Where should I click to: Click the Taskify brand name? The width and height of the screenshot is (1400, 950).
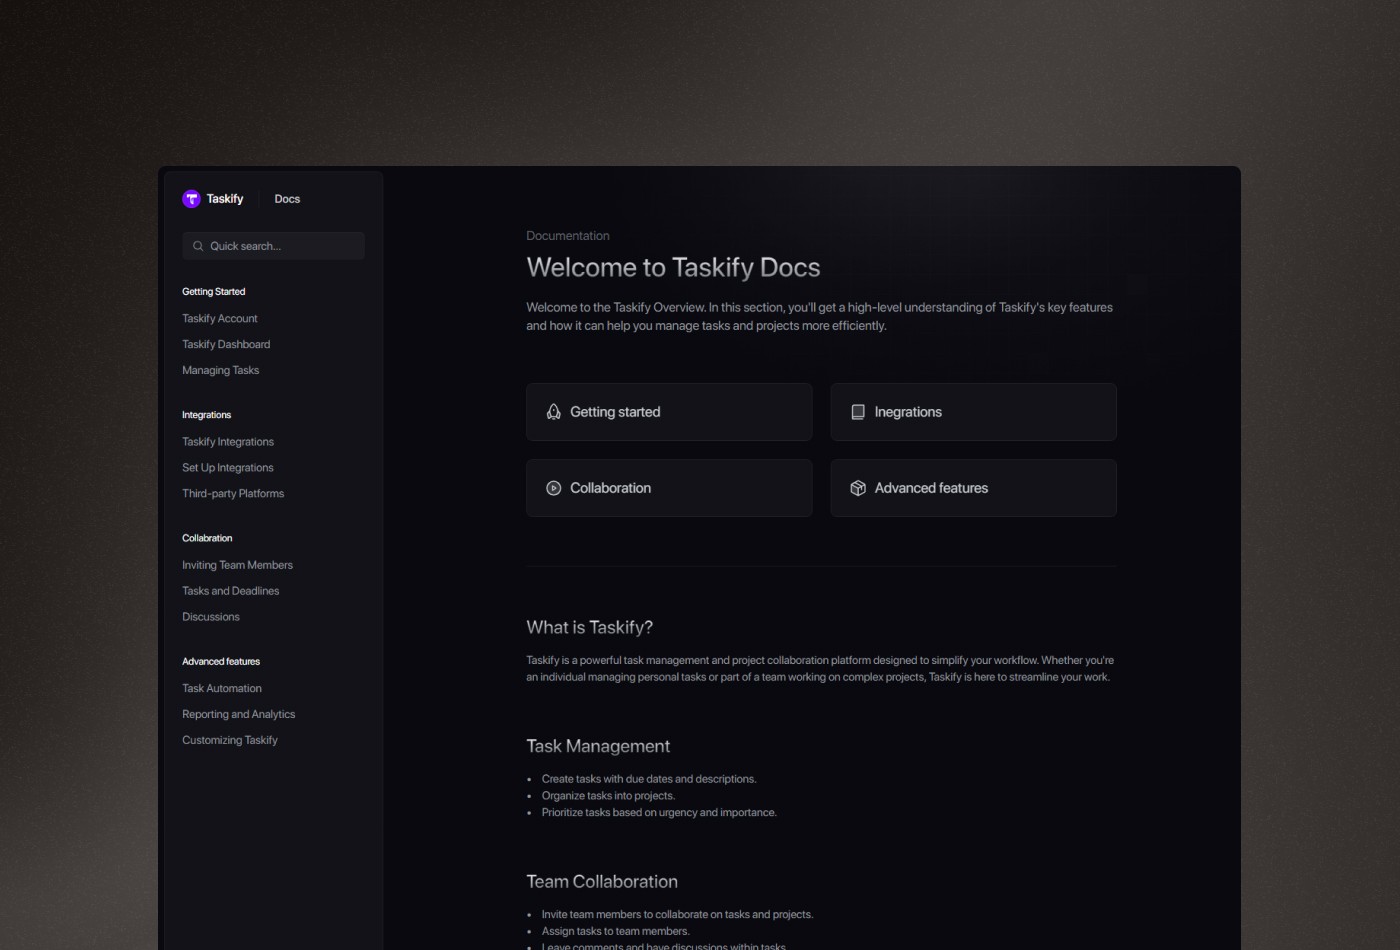(x=225, y=199)
